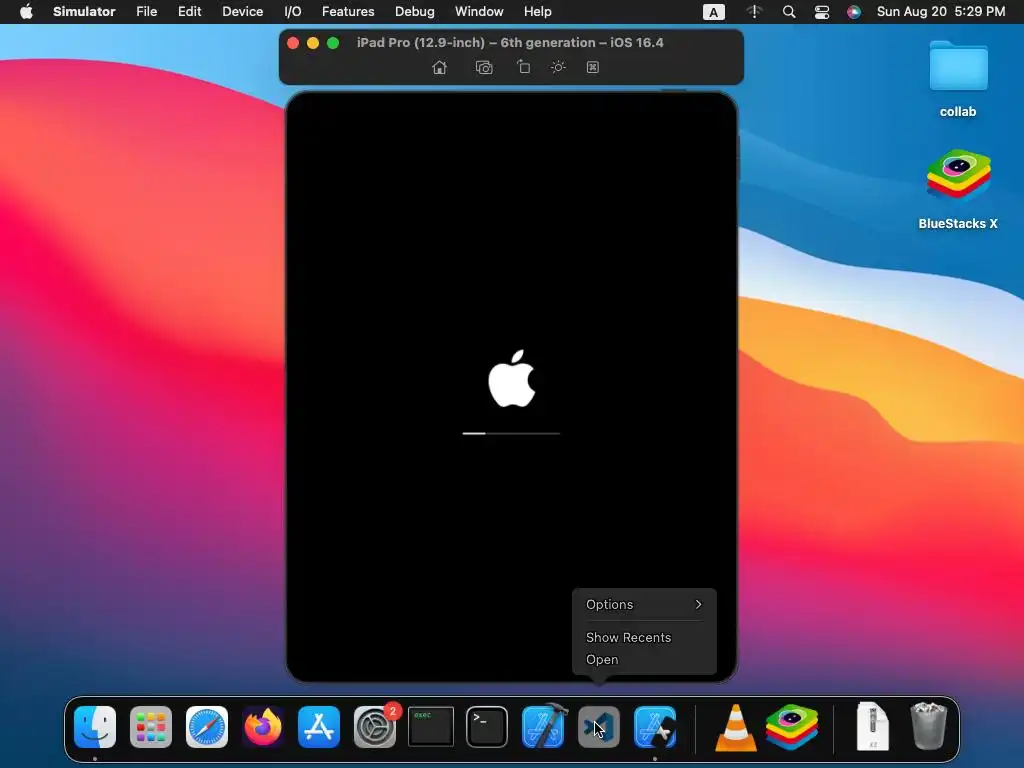Expand the Options submenu in Dock menu
Screen dimensions: 1024x768
644,605
